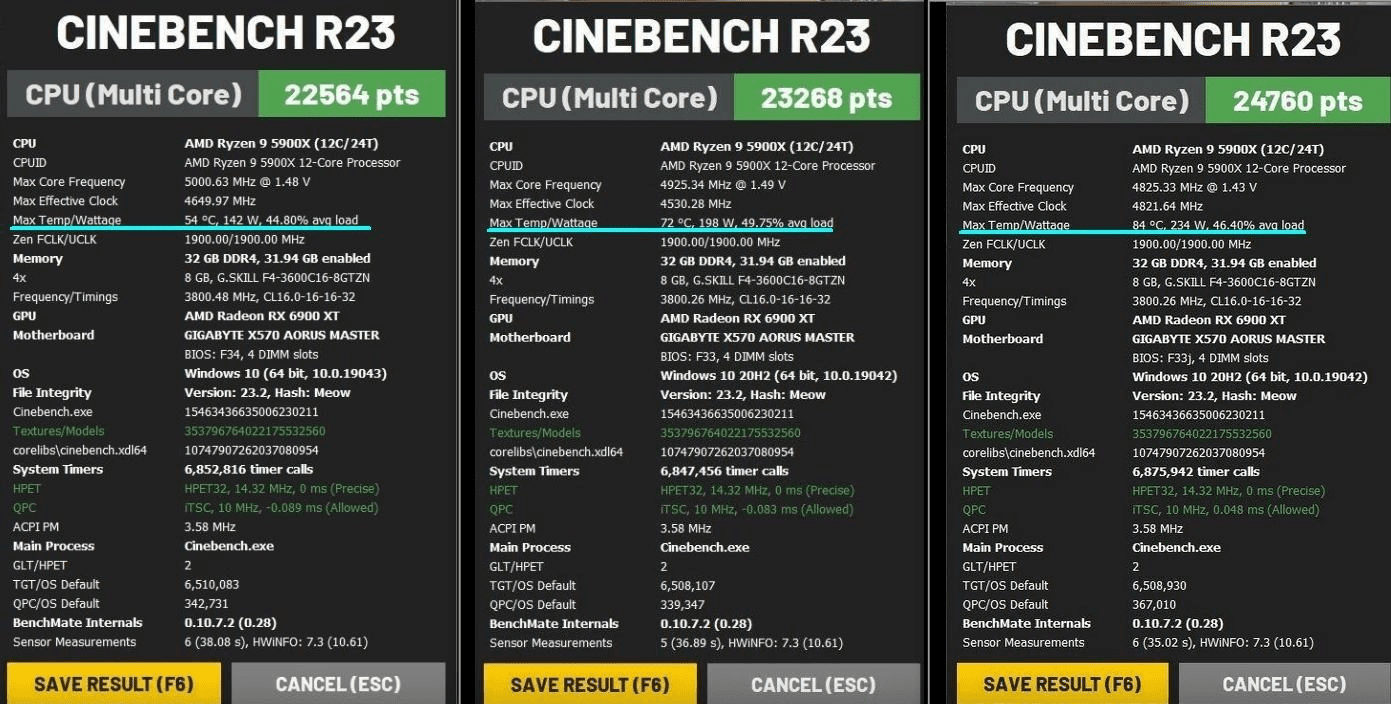Save the 24760 pts result
Viewport: 1391px width, 704px height.
[1062, 685]
